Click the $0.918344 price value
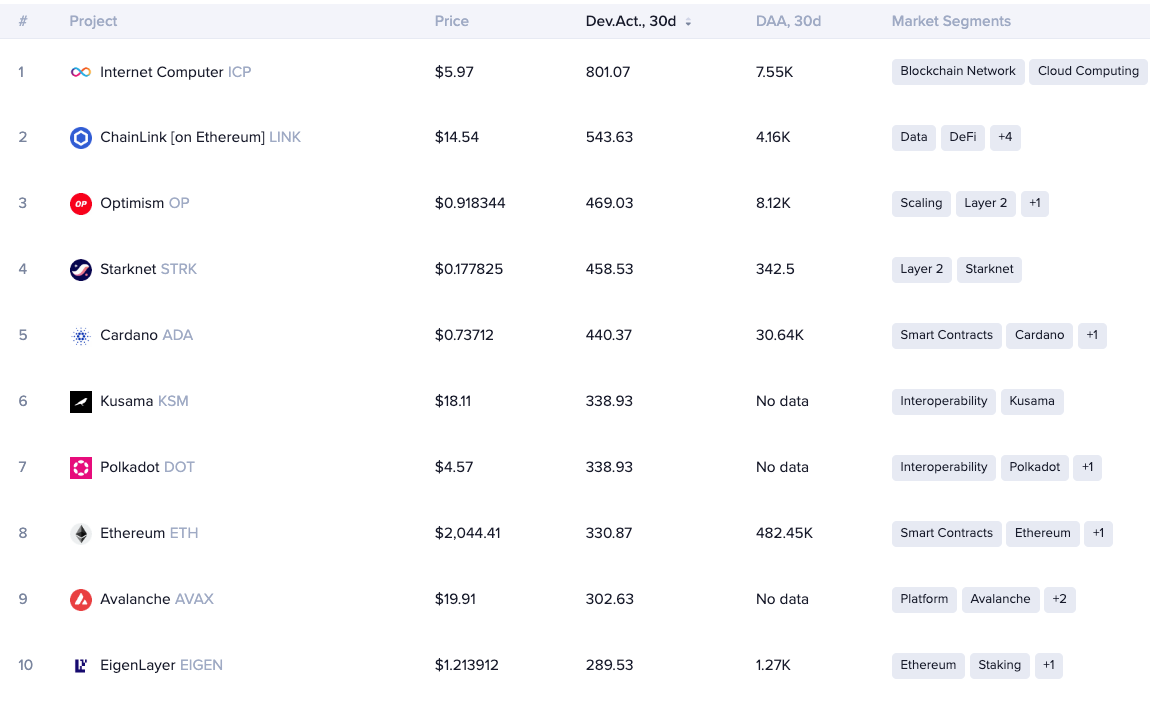The width and height of the screenshot is (1150, 721). coord(470,203)
